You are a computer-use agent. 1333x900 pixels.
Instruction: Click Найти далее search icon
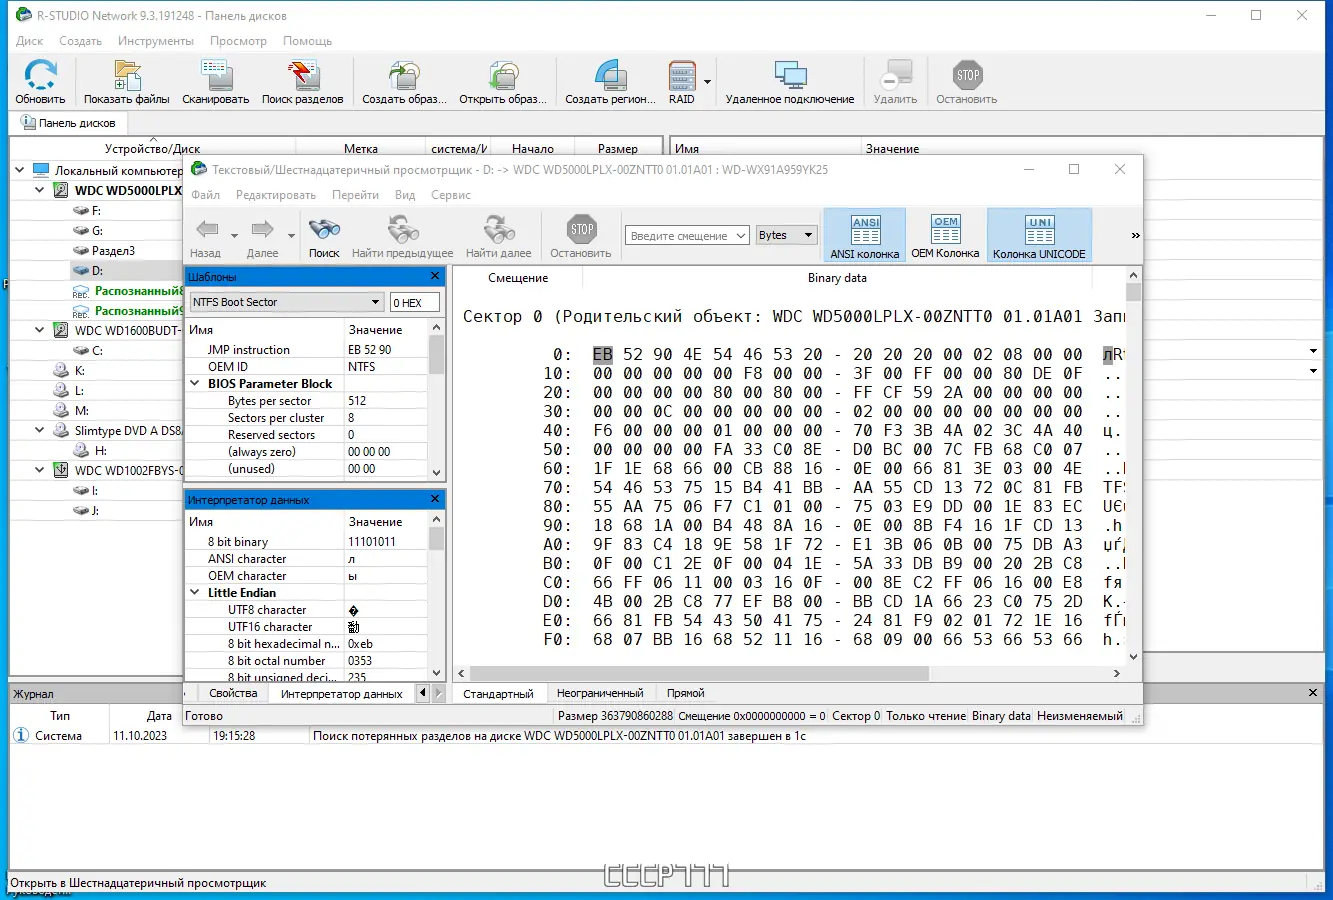tap(498, 229)
